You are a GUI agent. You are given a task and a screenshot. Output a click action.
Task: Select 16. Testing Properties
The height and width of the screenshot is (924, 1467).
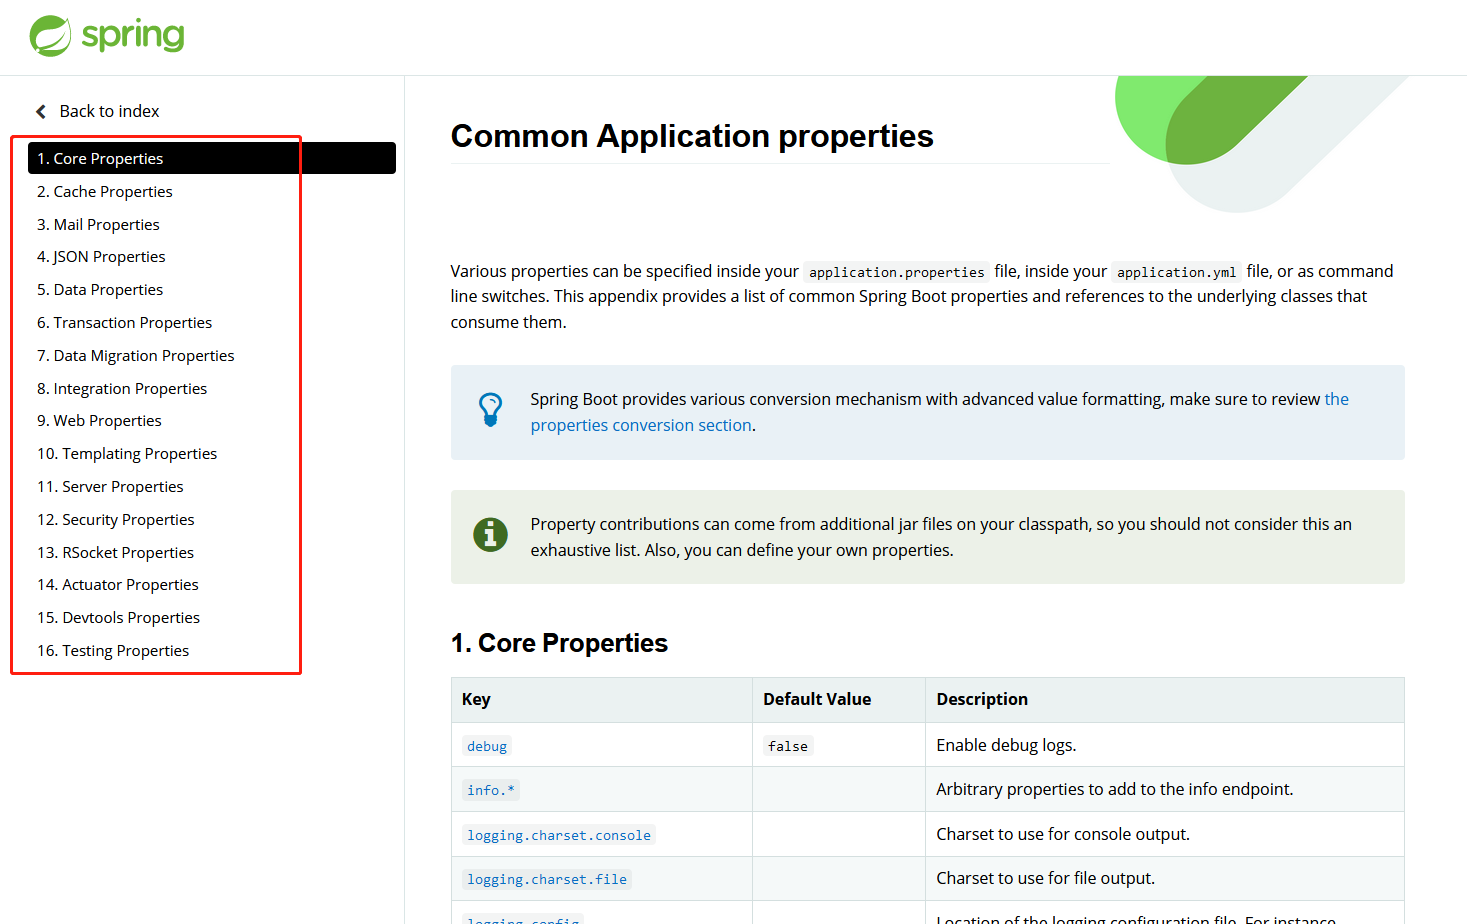(113, 650)
